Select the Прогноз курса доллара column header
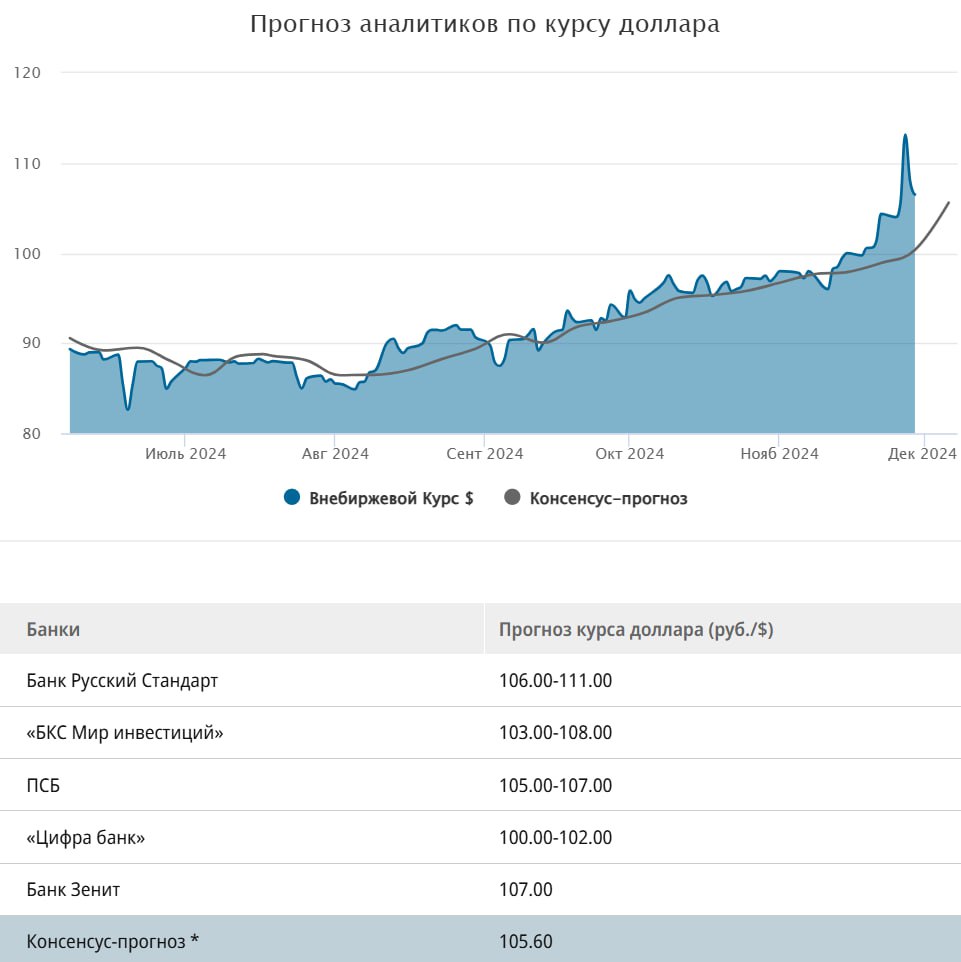 pos(635,630)
